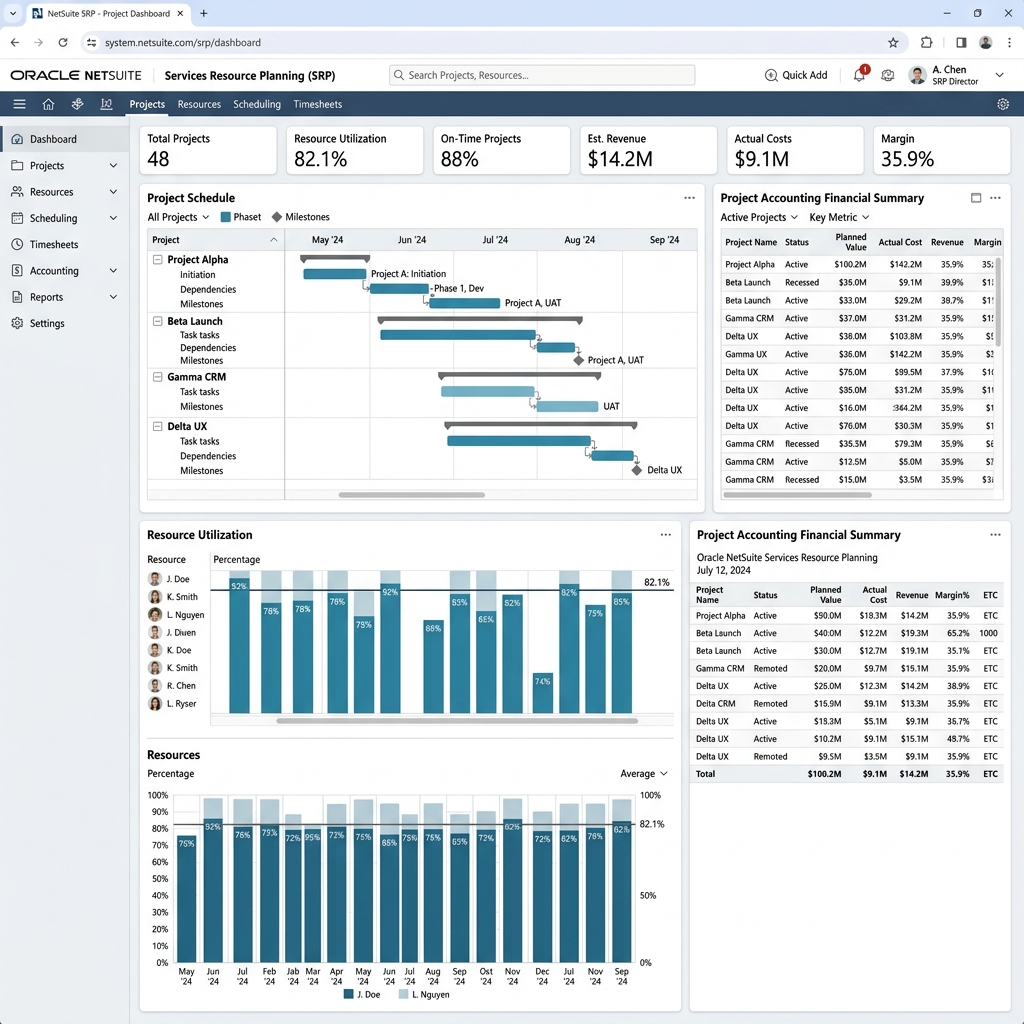This screenshot has width=1024, height=1024.
Task: Click the search projects input field
Action: click(542, 75)
